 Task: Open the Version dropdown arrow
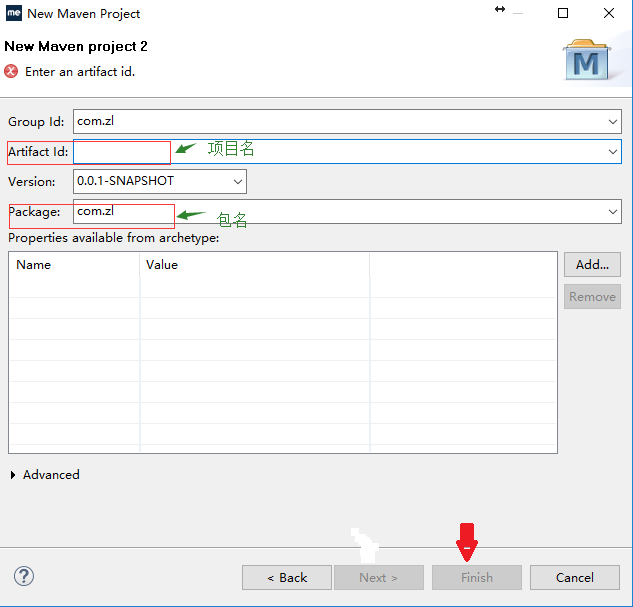tap(238, 182)
